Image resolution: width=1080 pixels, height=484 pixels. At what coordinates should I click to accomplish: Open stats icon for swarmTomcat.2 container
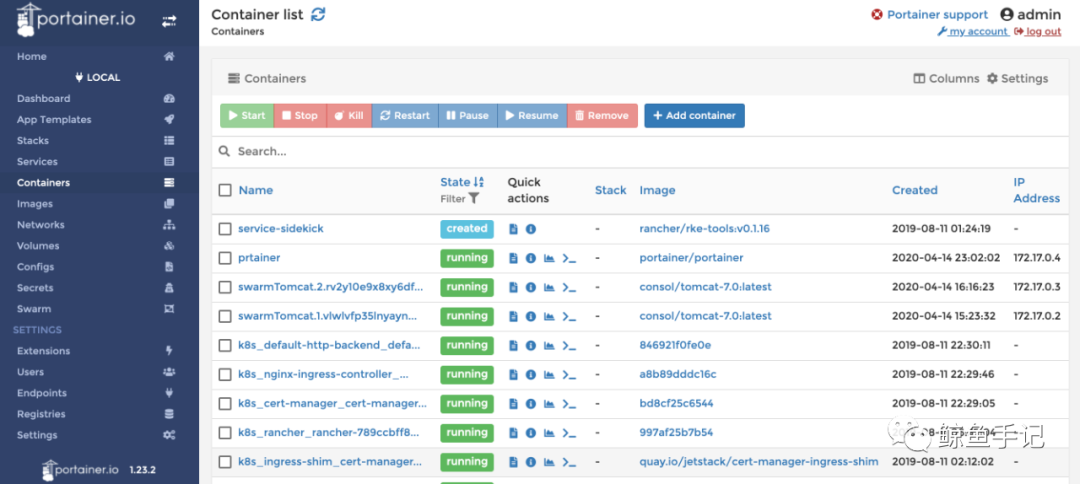(x=549, y=287)
